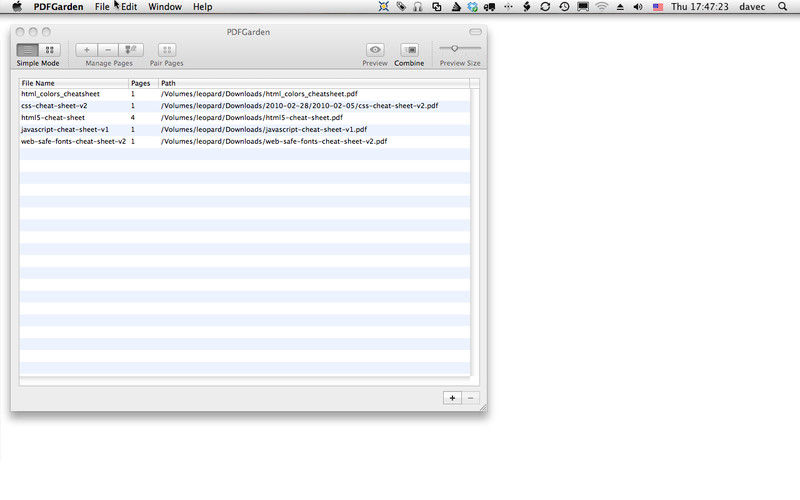The width and height of the screenshot is (800, 500).
Task: Click the Pair Pages toolbar icon
Action: (x=167, y=50)
